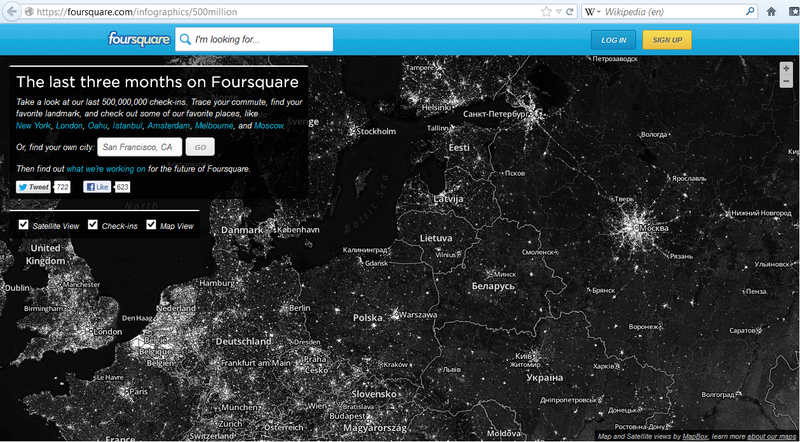This screenshot has height=442, width=800.
Task: Click the SIGN UP button
Action: pos(667,40)
